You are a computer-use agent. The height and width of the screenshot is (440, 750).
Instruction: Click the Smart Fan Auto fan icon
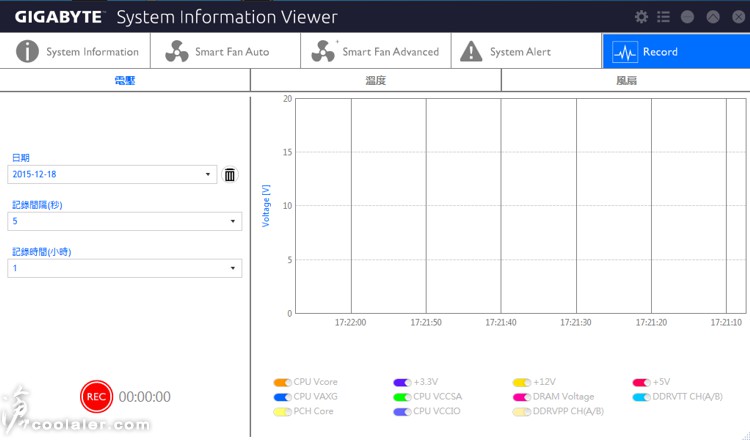pos(176,51)
